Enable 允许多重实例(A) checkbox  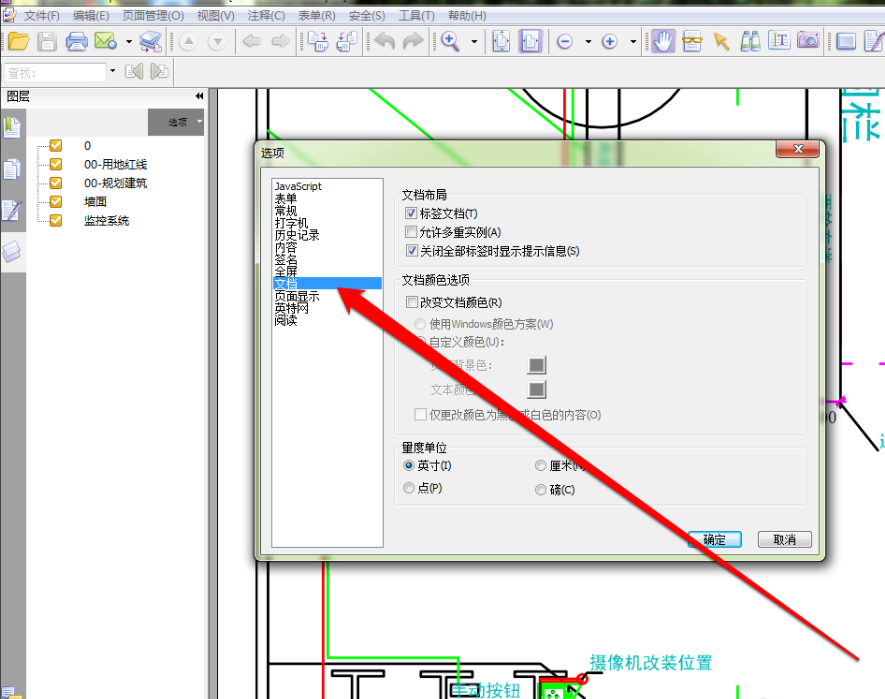[x=411, y=232]
